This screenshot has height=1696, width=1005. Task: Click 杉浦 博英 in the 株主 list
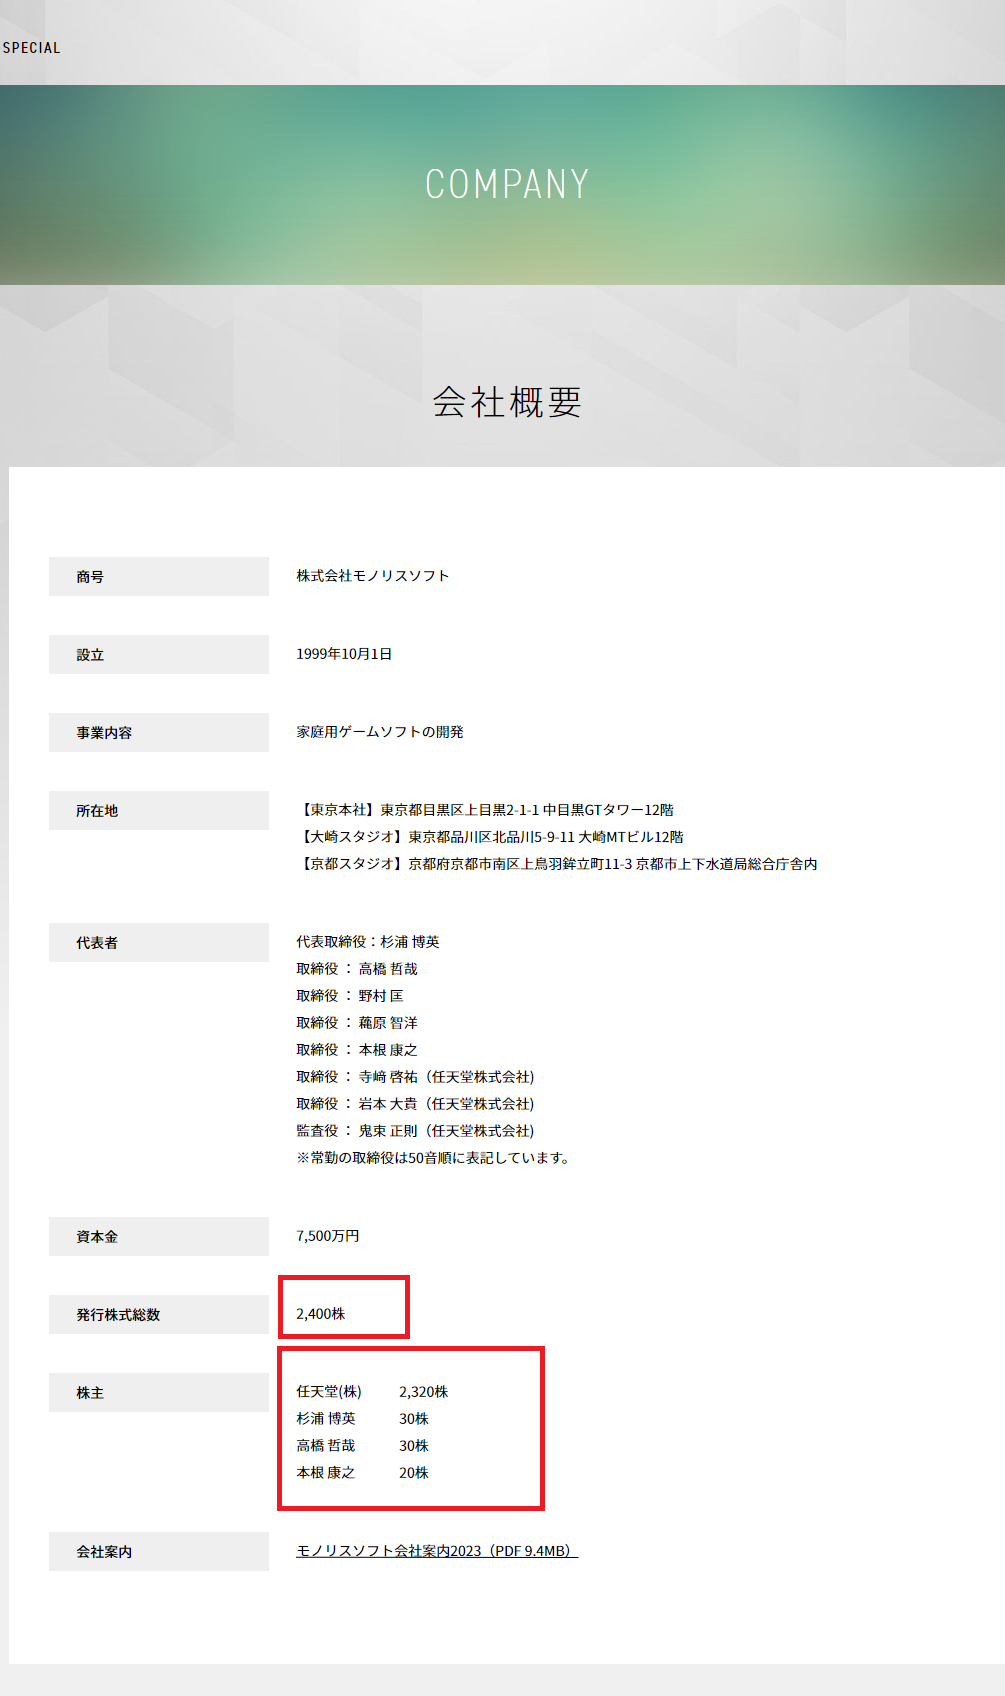326,1419
